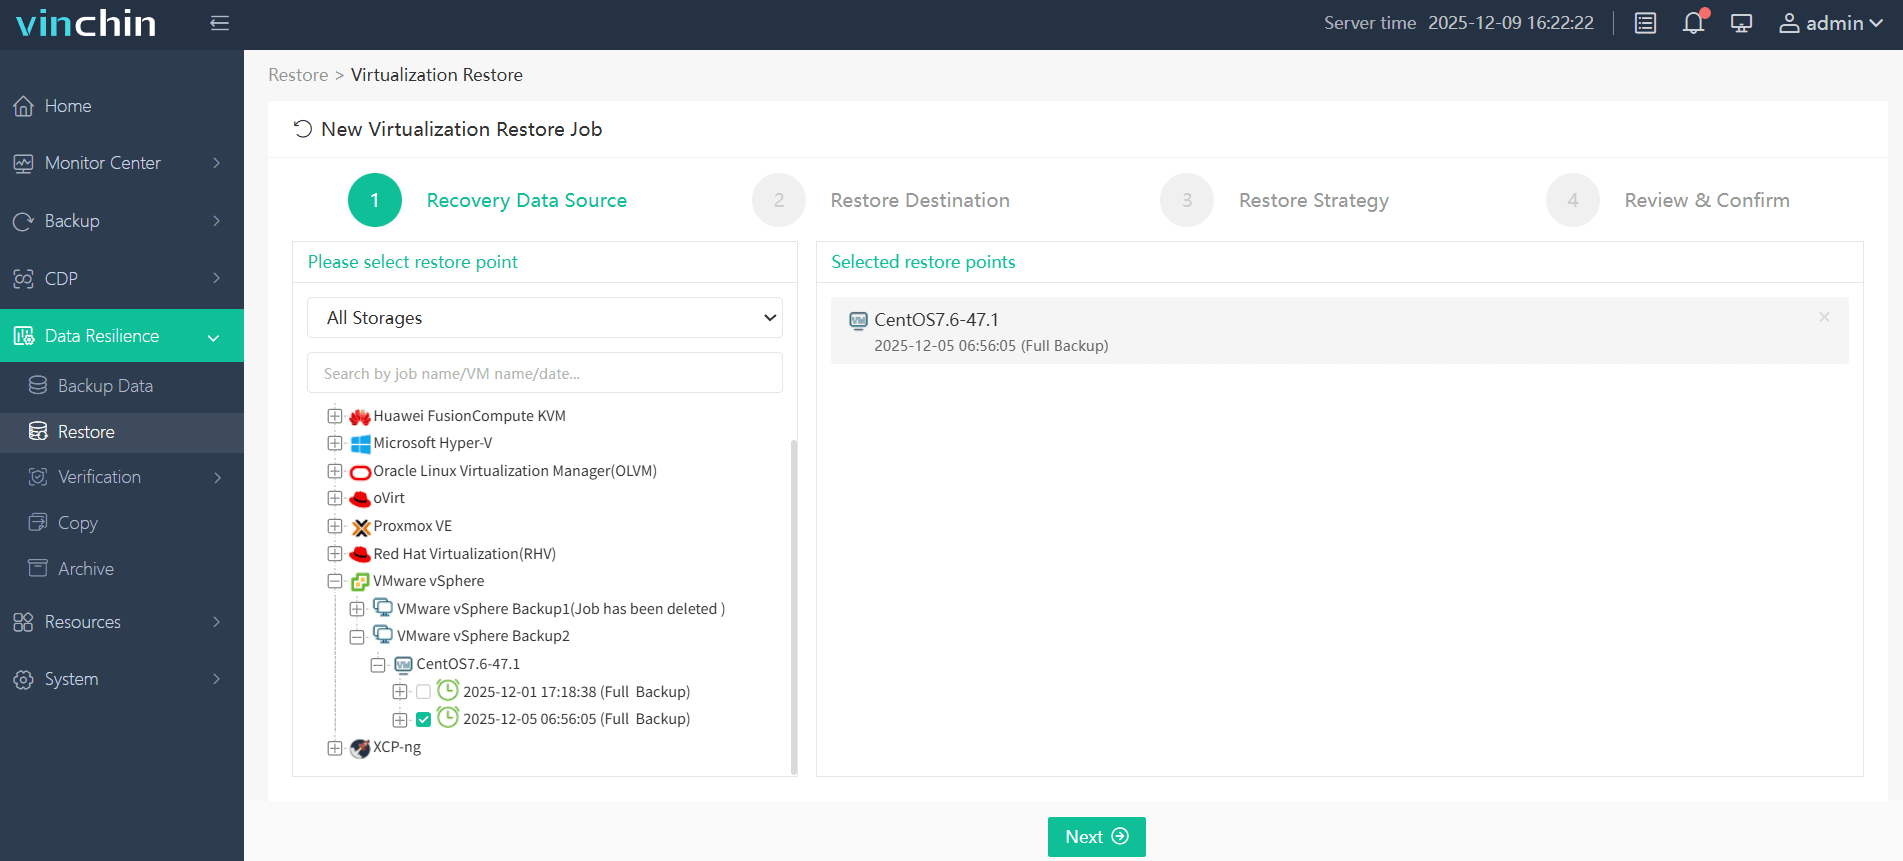Image resolution: width=1903 pixels, height=861 pixels.
Task: Expand the CDP menu
Action: [x=122, y=279]
